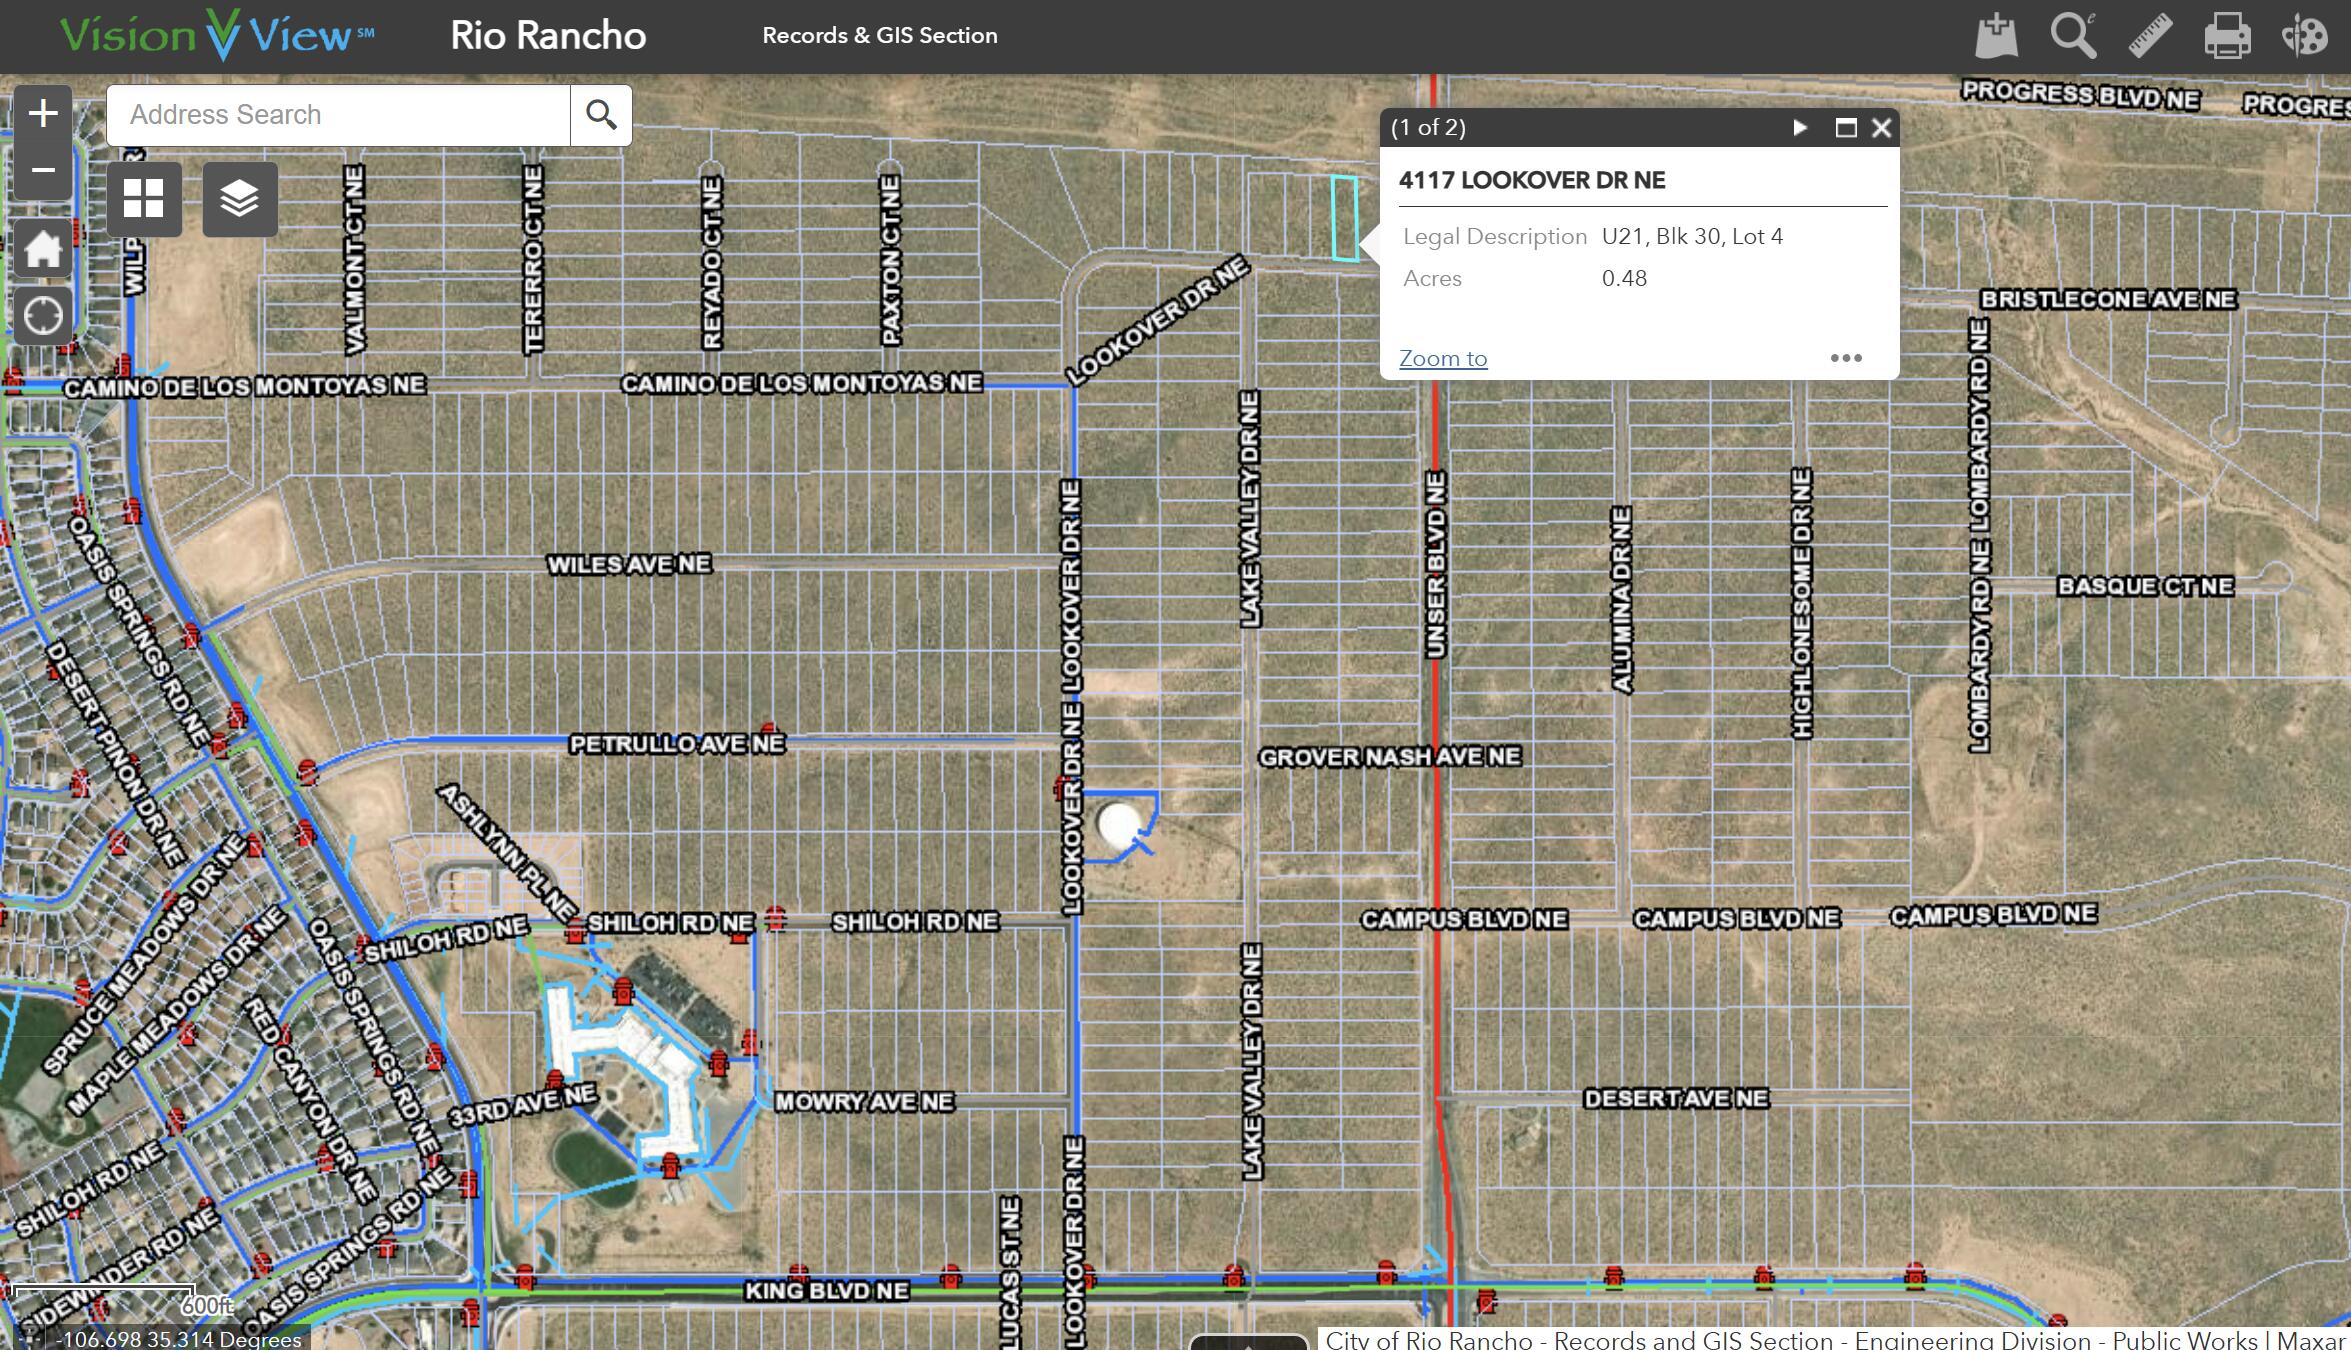
Task: Open the Draw palette tool
Action: (x=2304, y=36)
